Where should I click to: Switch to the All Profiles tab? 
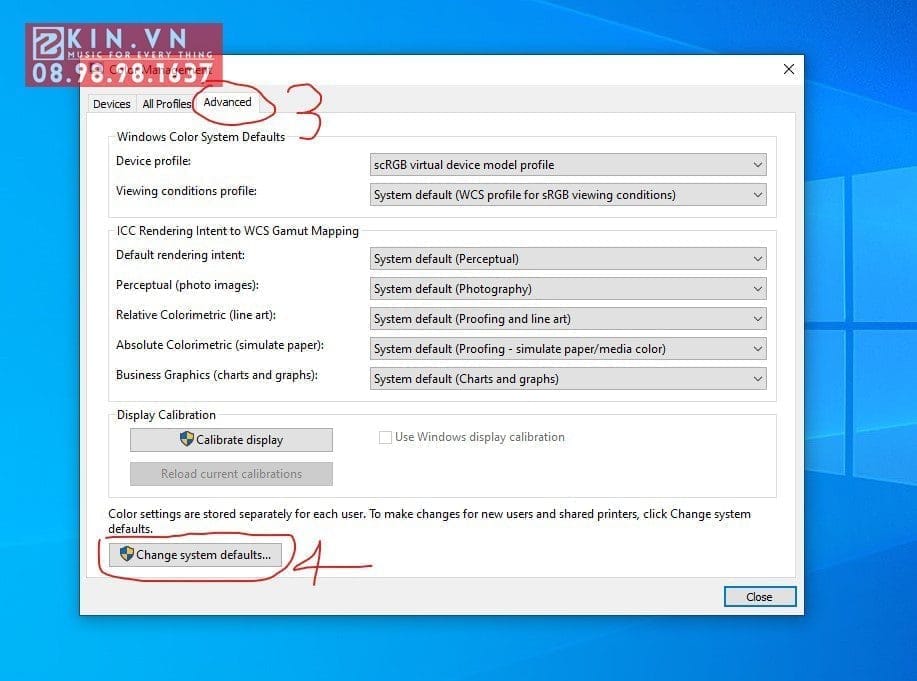pyautogui.click(x=166, y=103)
